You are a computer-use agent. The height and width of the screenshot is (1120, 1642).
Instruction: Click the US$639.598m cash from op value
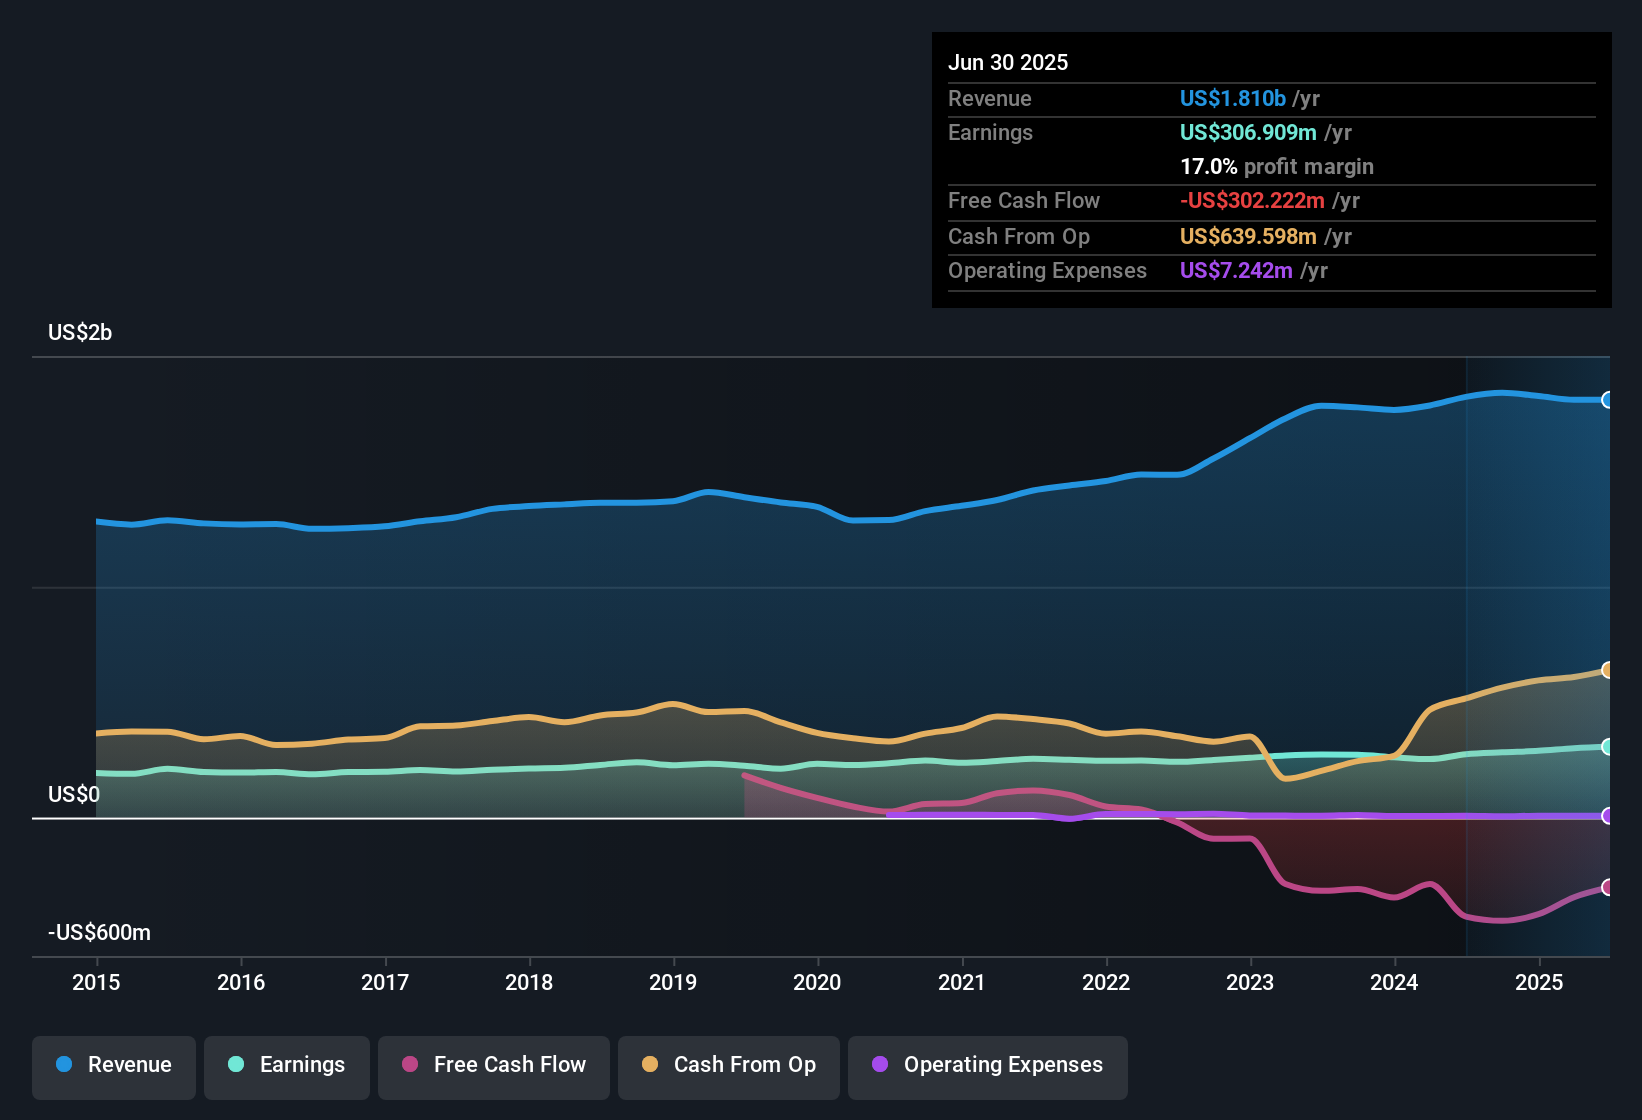(x=1248, y=237)
